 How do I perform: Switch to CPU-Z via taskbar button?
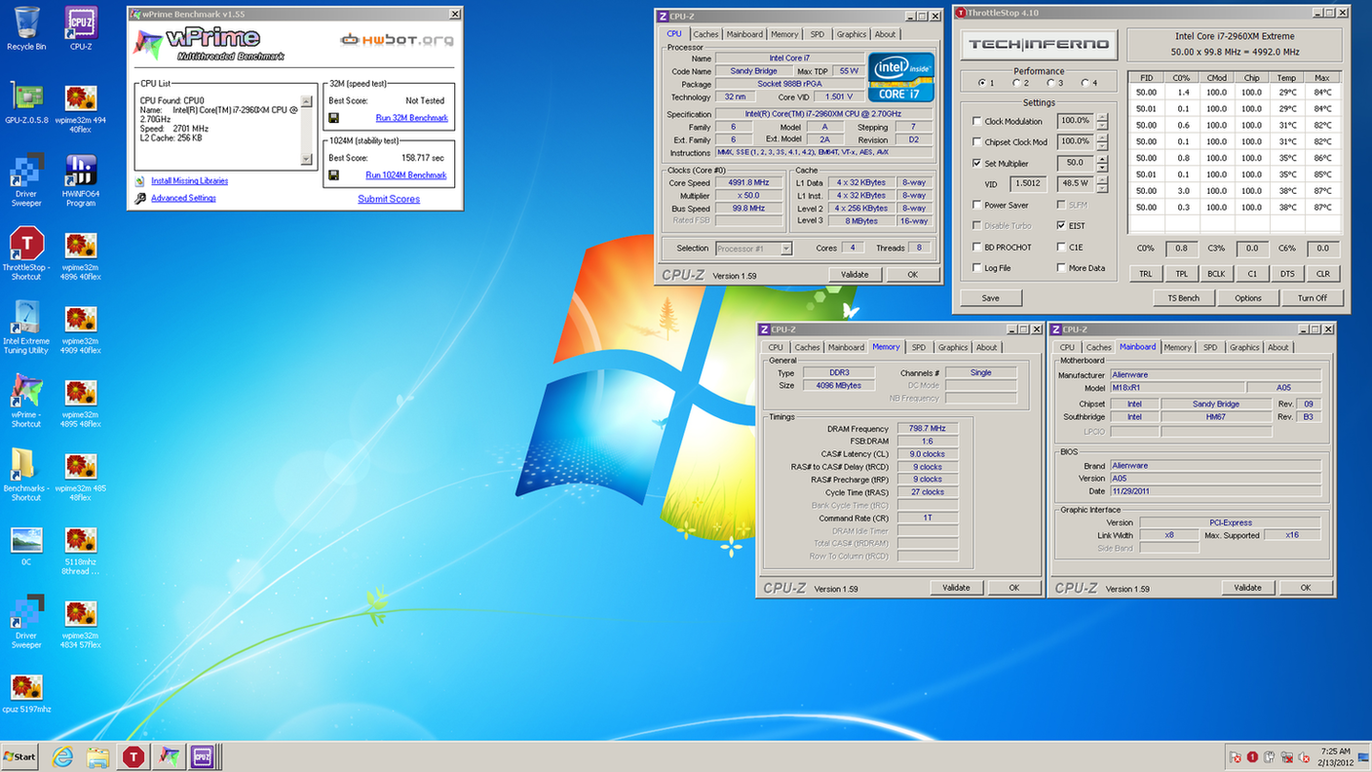[203, 757]
